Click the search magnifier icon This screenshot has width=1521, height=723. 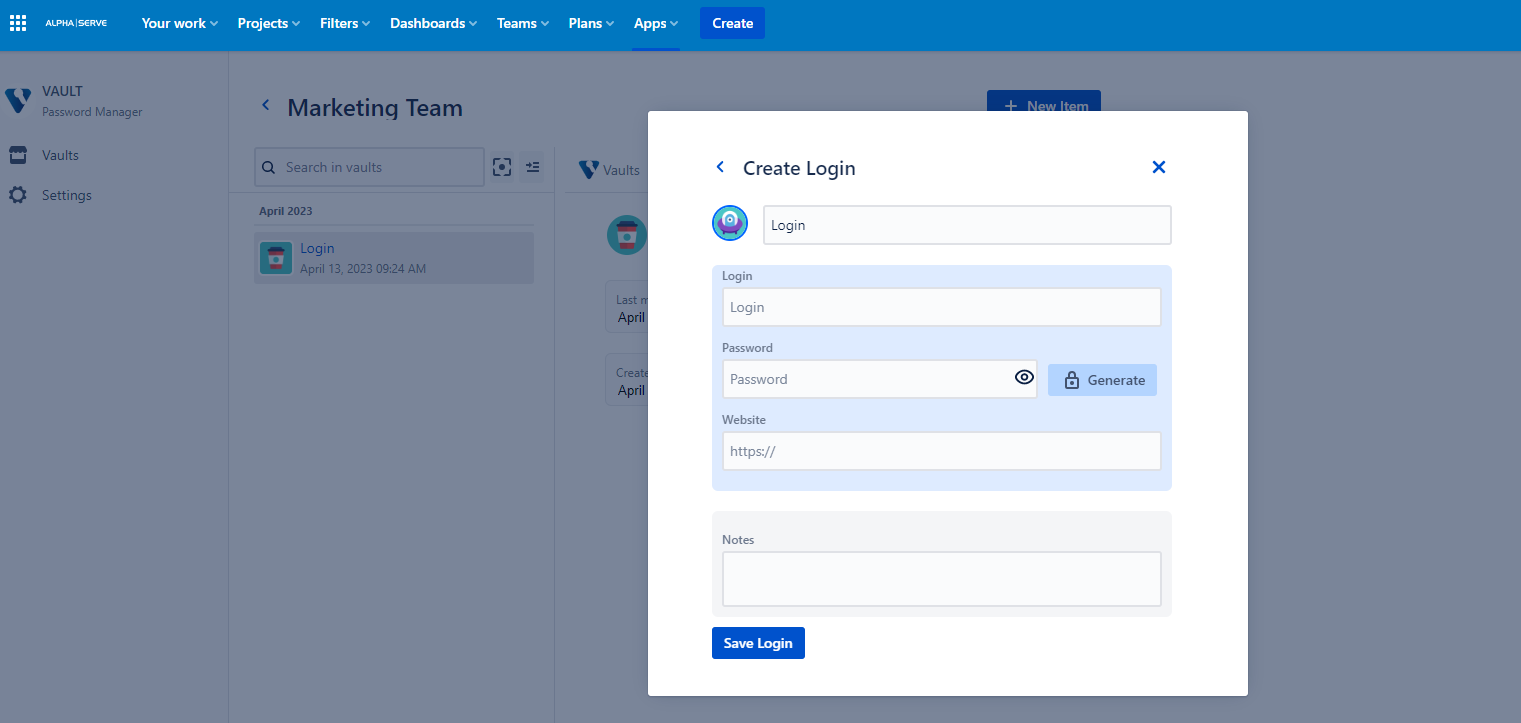pos(268,167)
